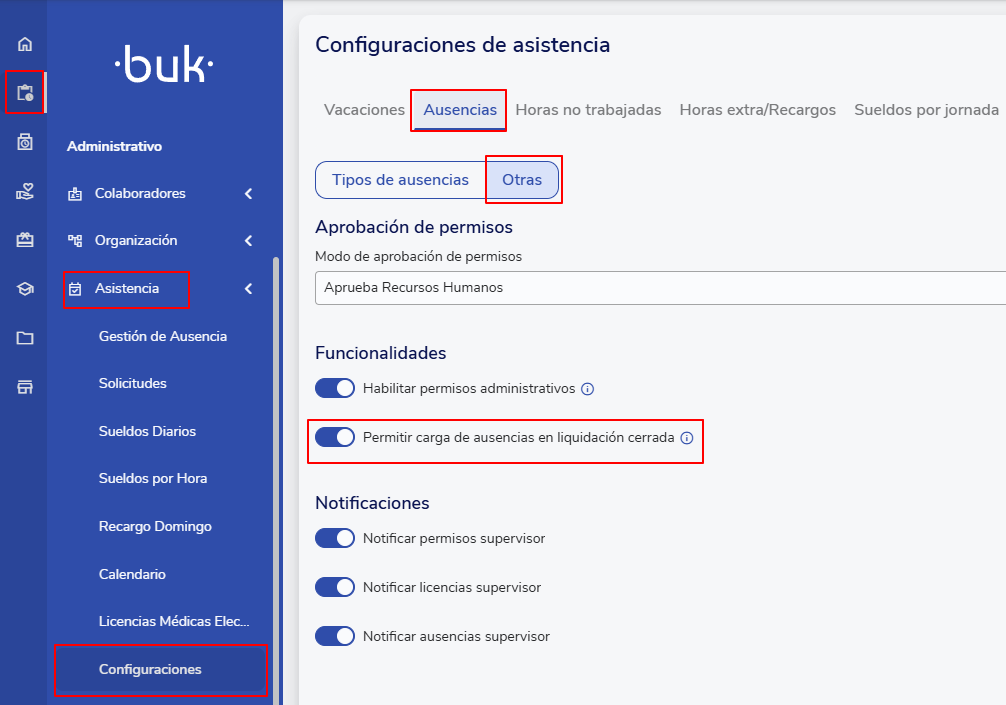Open the folder icon in sidebar

25,338
